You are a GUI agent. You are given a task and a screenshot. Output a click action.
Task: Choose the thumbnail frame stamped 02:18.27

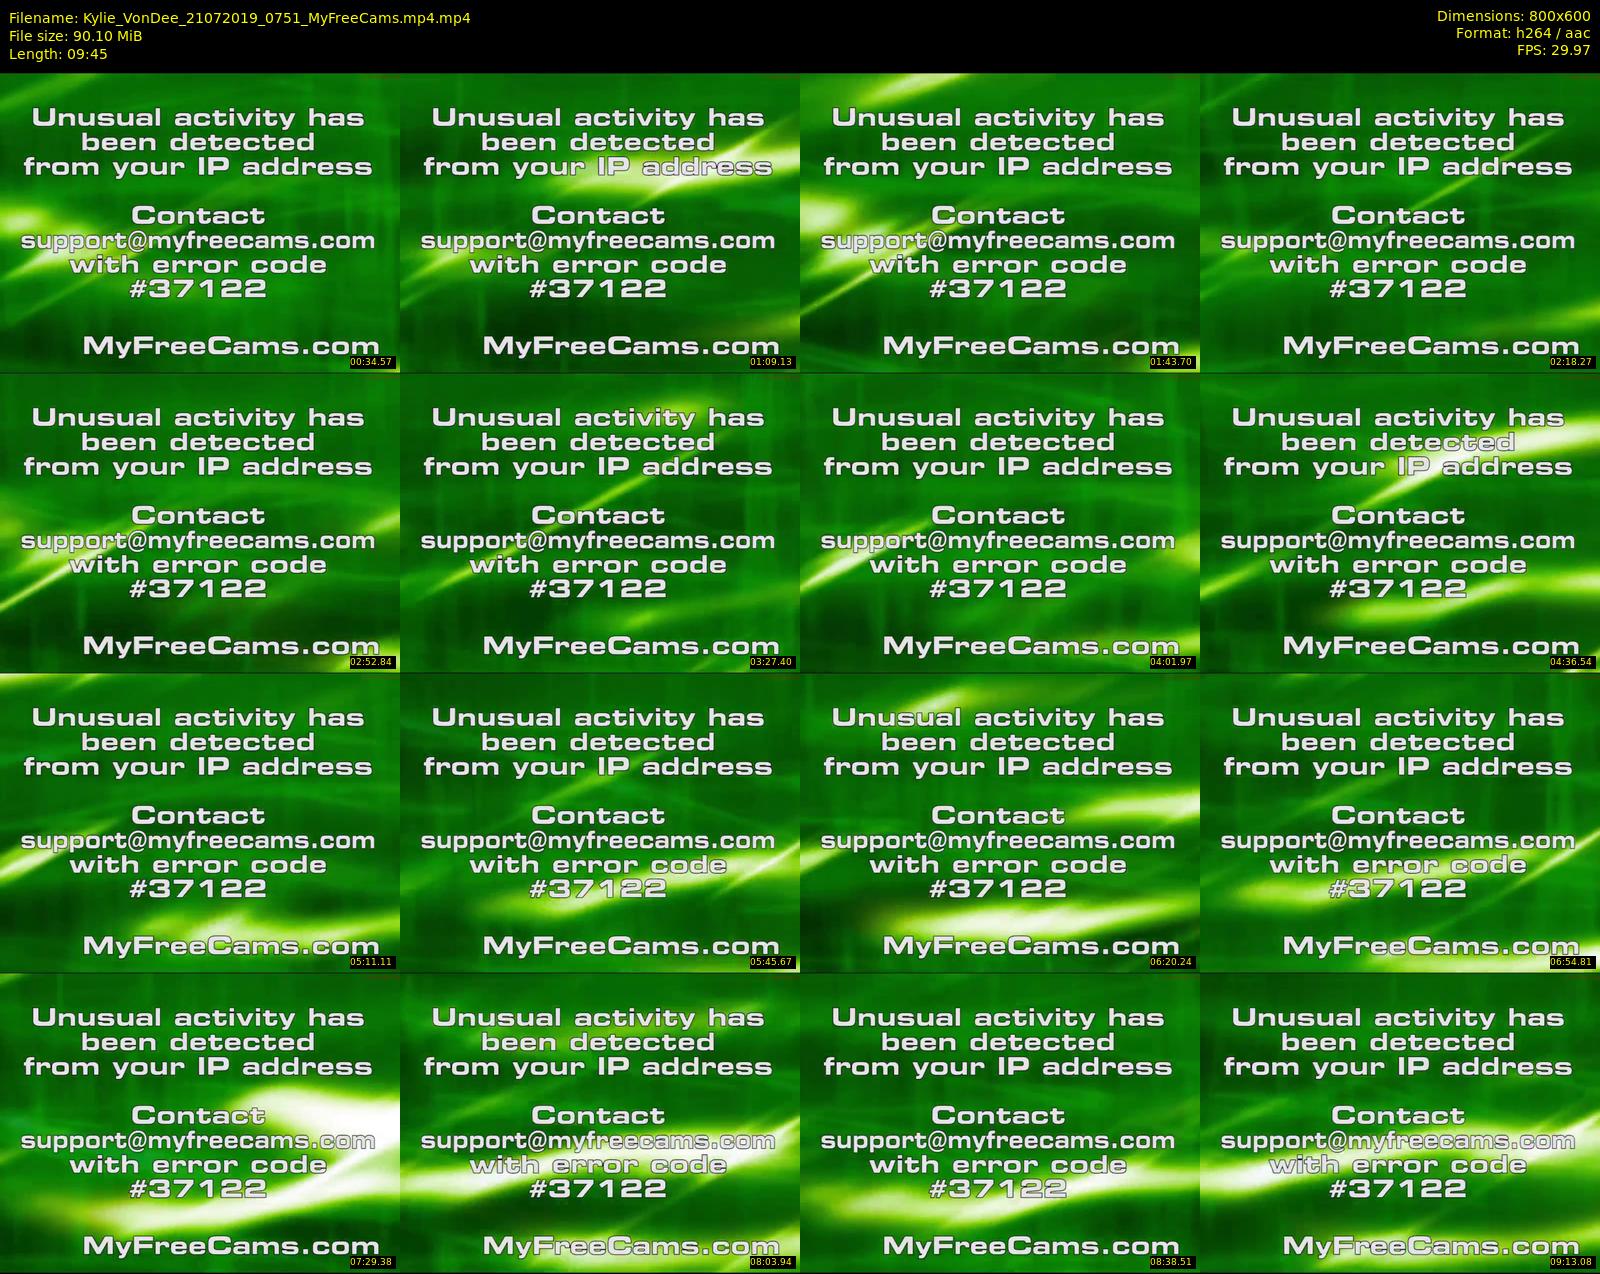(x=1400, y=222)
